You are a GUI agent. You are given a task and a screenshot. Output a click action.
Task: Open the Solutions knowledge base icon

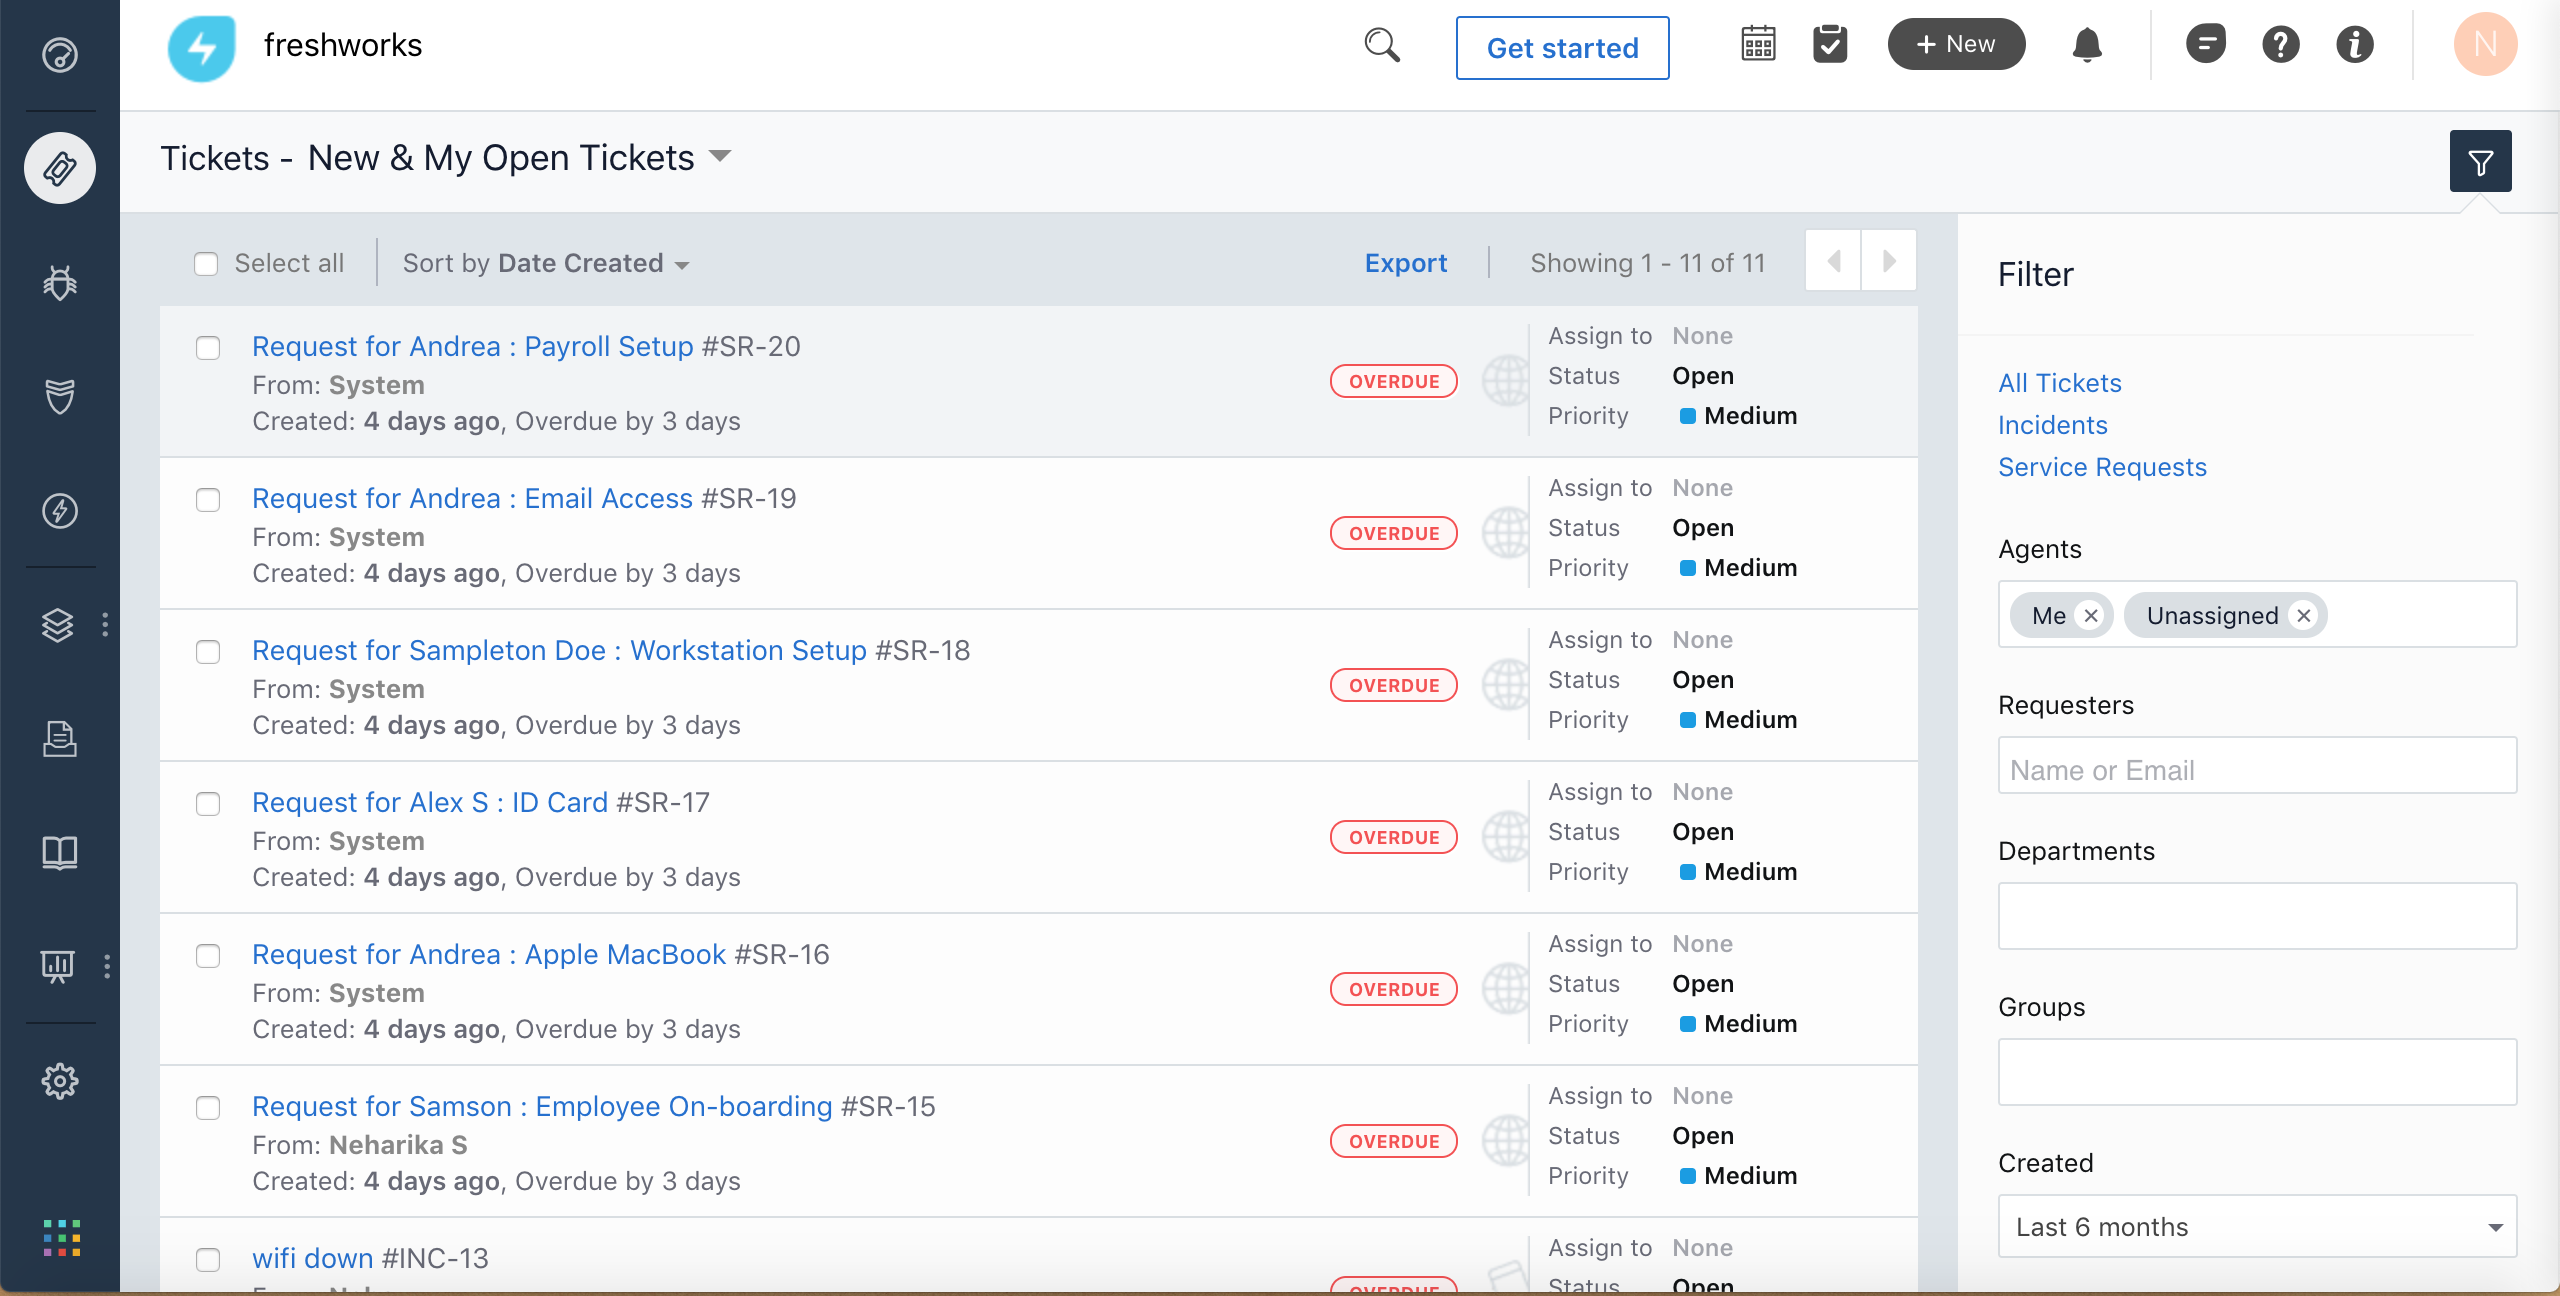pyautogui.click(x=59, y=852)
